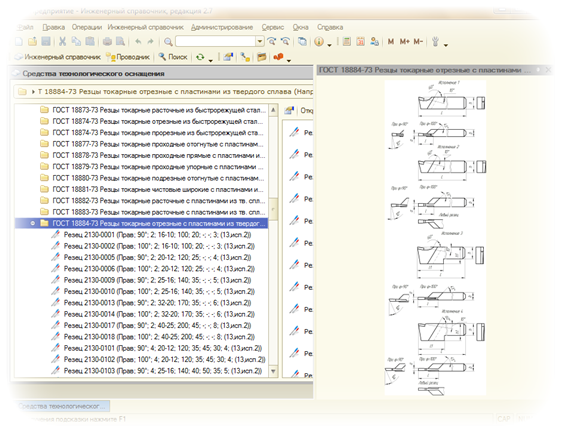Click the magnifier Find icon beside search field

click(x=168, y=42)
